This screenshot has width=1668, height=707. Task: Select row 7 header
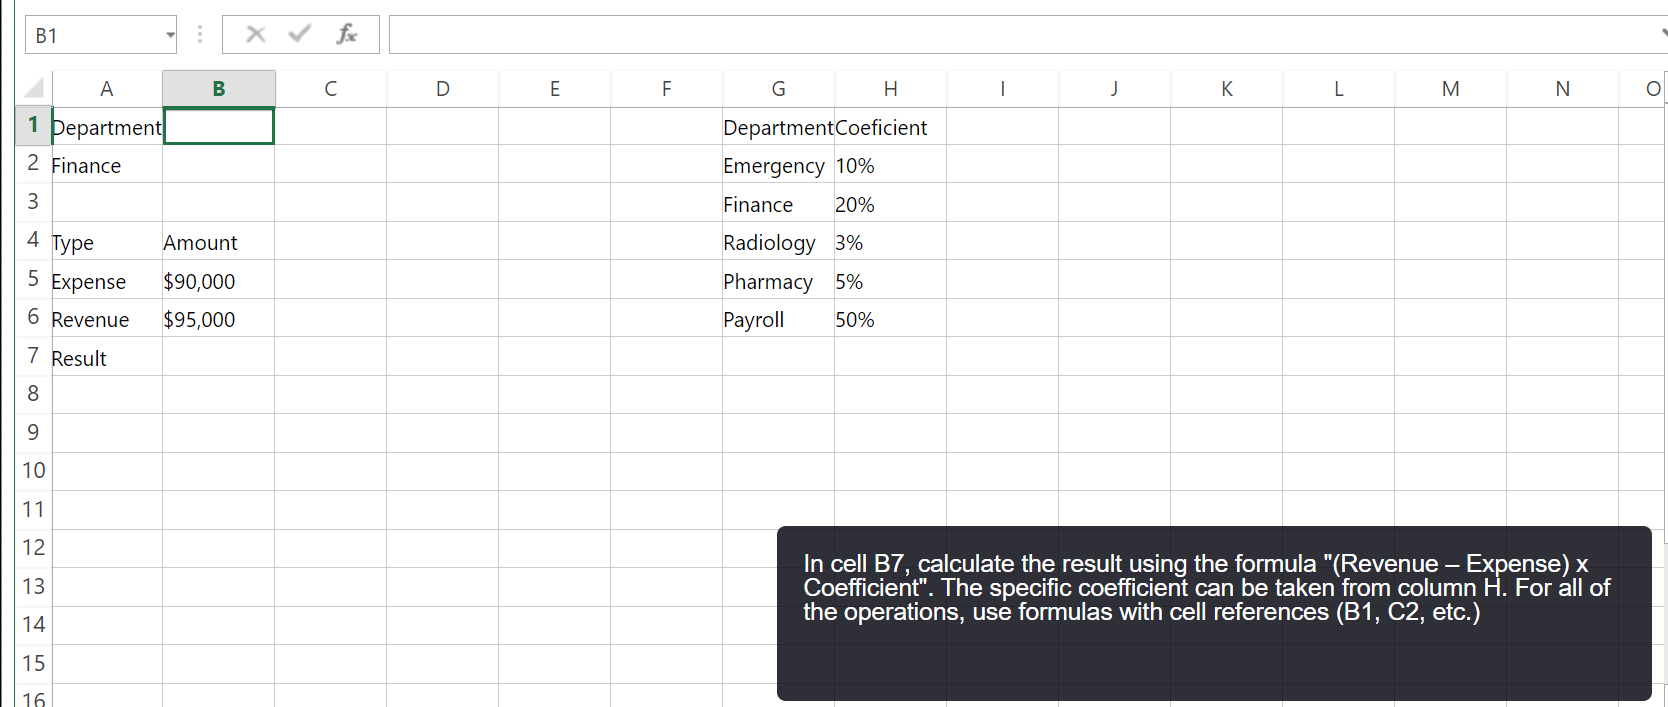point(34,356)
